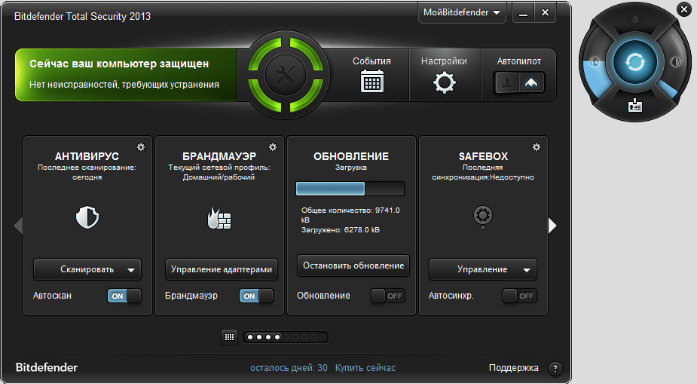Expand the МойBitdefender dropdown
697x384 pixels.
click(461, 12)
